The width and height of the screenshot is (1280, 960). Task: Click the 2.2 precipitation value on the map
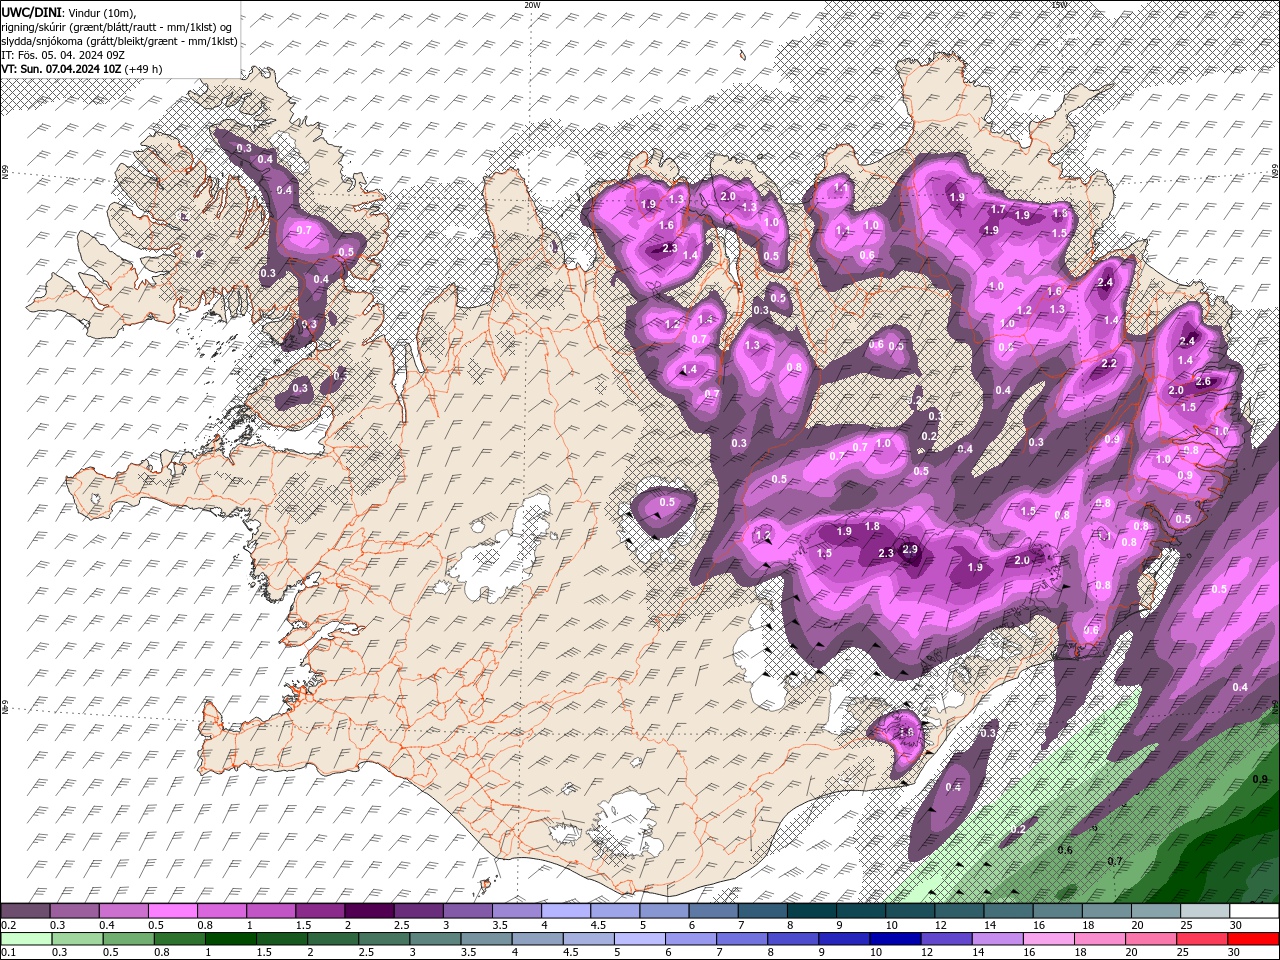[1109, 363]
